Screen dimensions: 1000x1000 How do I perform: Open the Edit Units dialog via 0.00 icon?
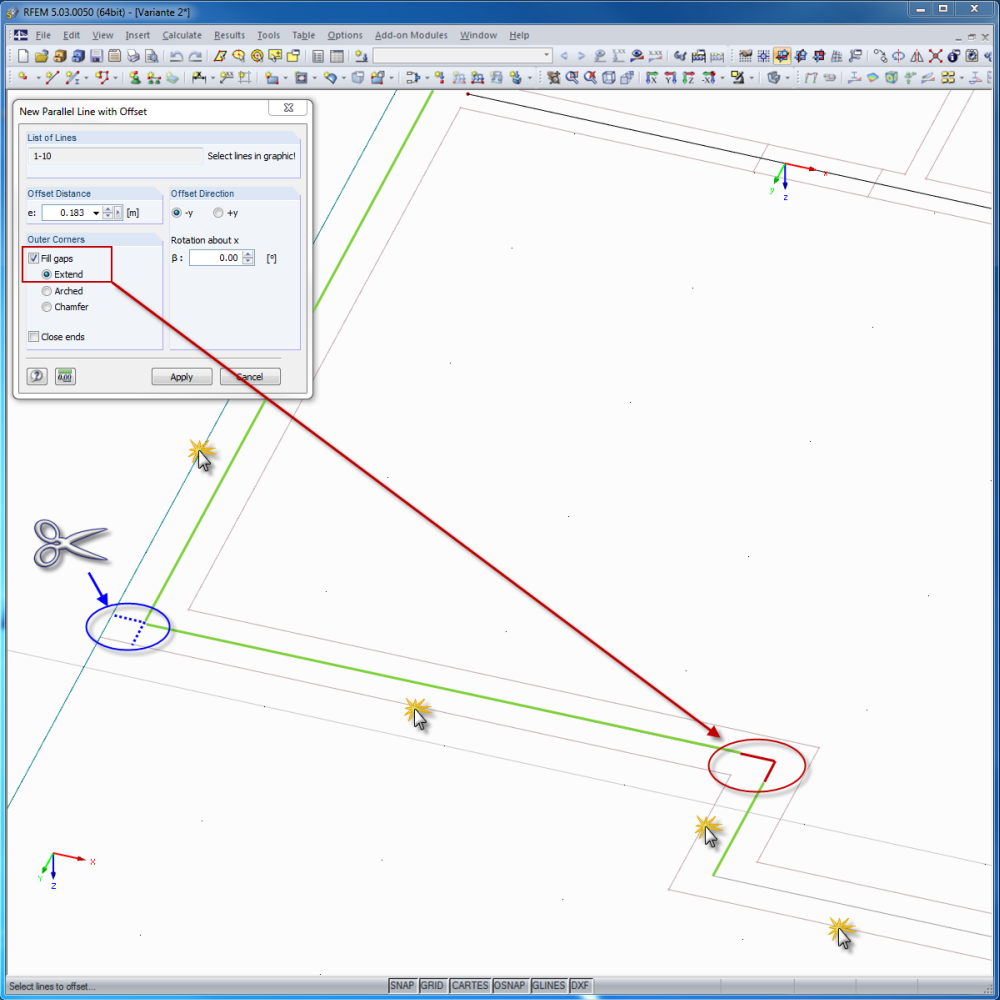coord(65,376)
